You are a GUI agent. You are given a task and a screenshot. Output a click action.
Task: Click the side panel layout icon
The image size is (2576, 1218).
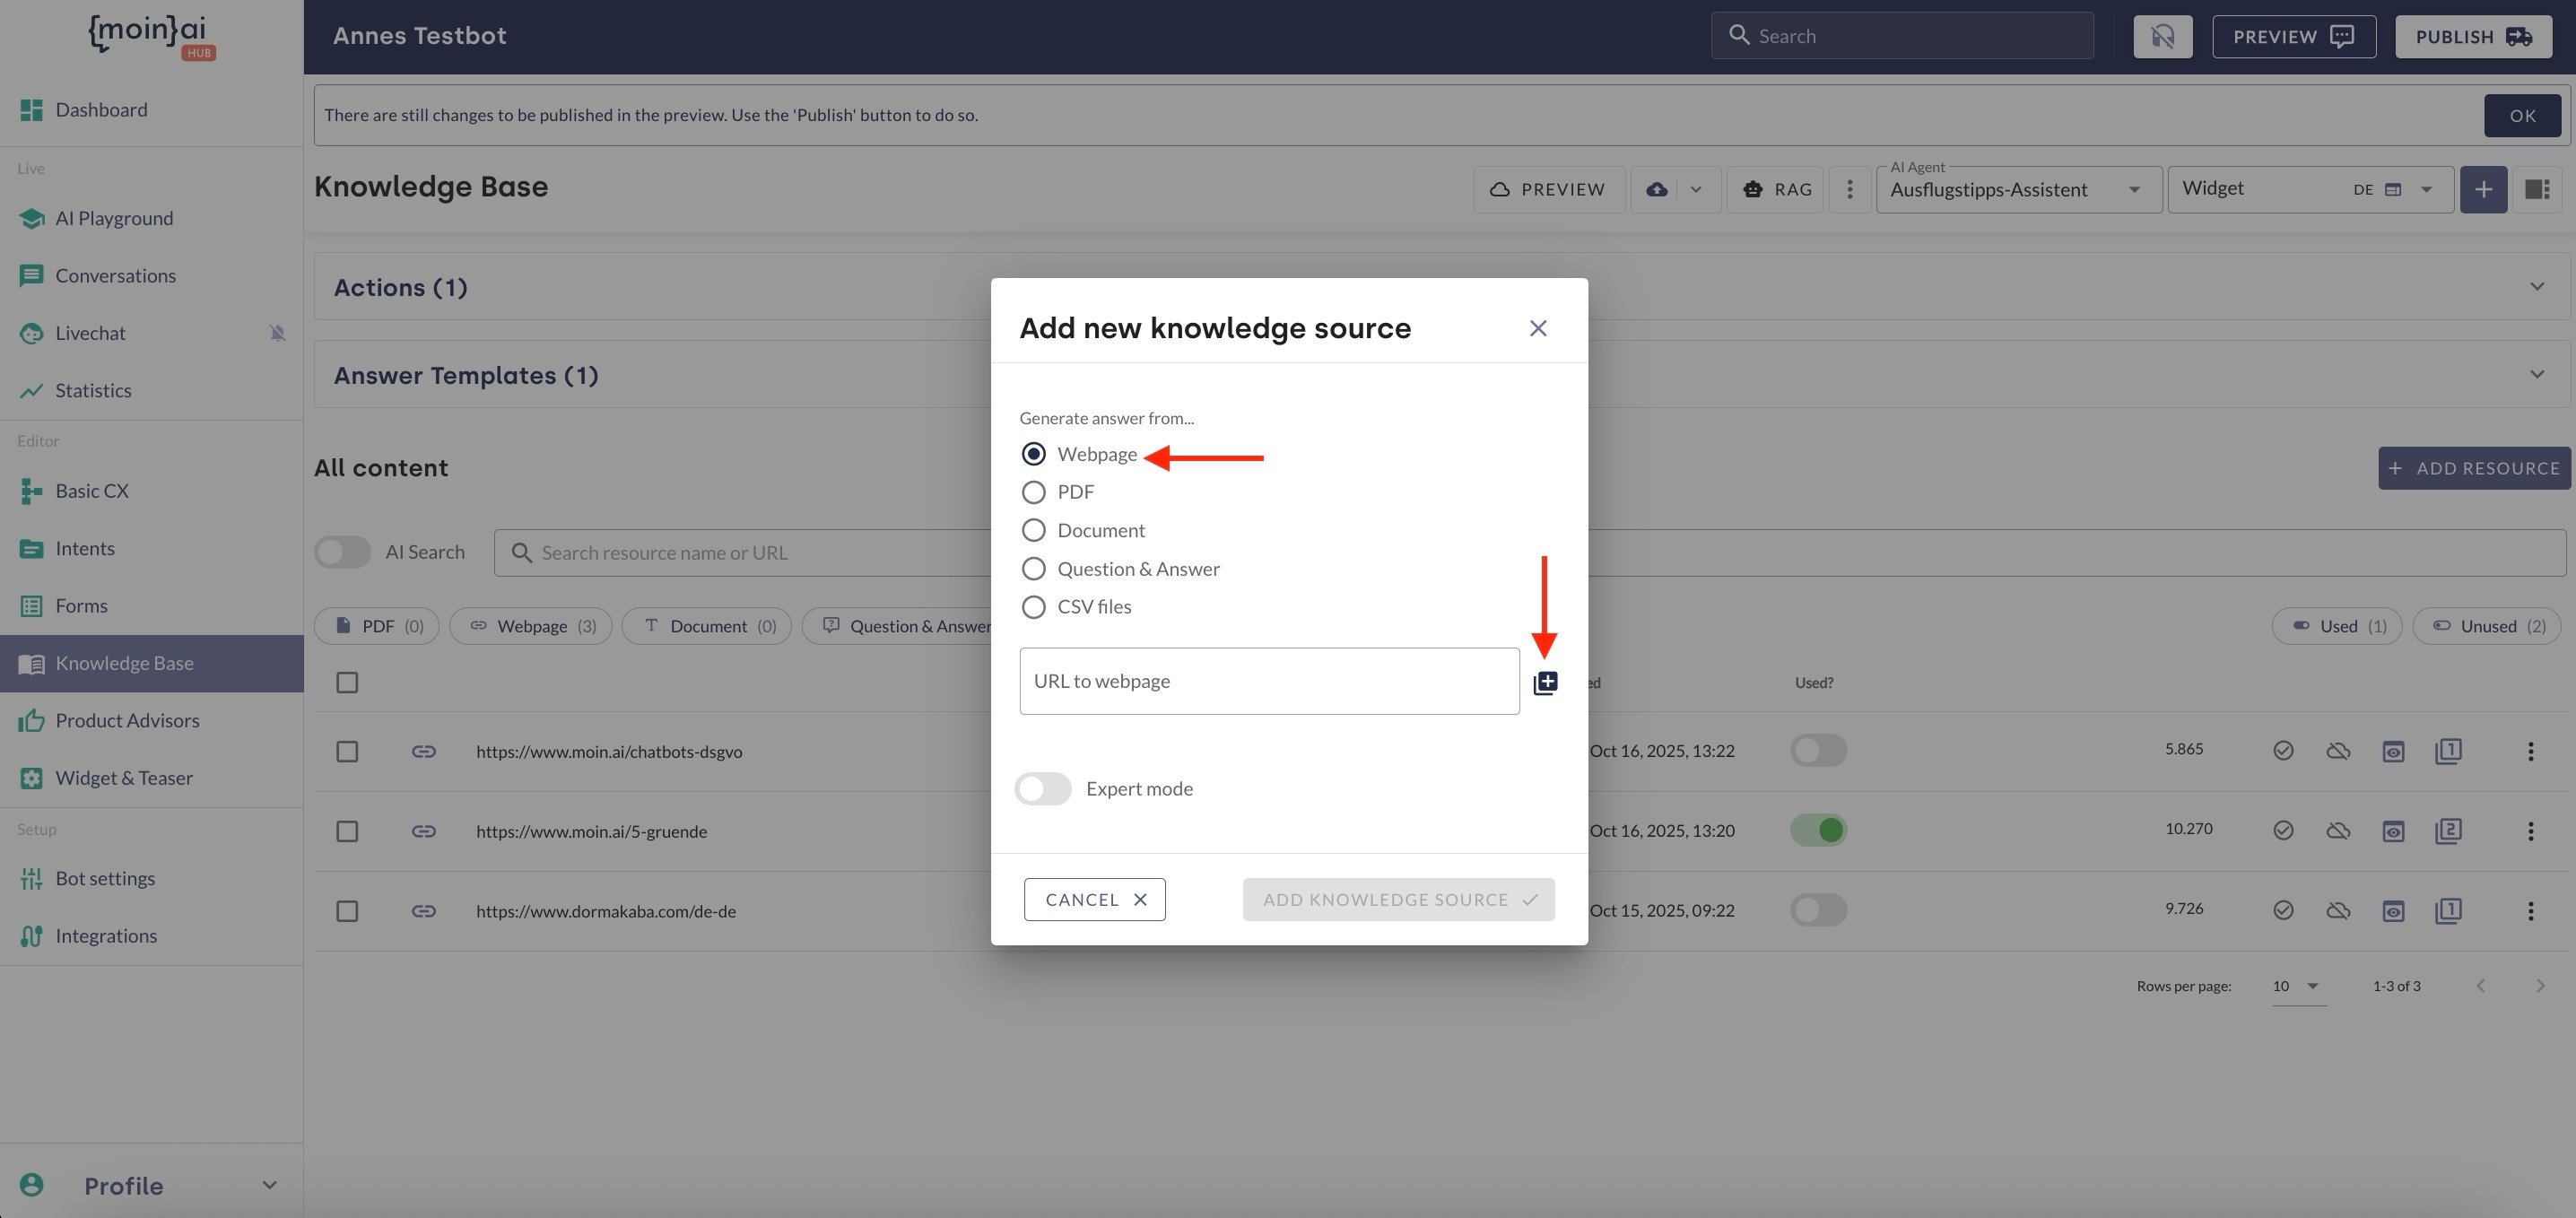coord(2536,189)
